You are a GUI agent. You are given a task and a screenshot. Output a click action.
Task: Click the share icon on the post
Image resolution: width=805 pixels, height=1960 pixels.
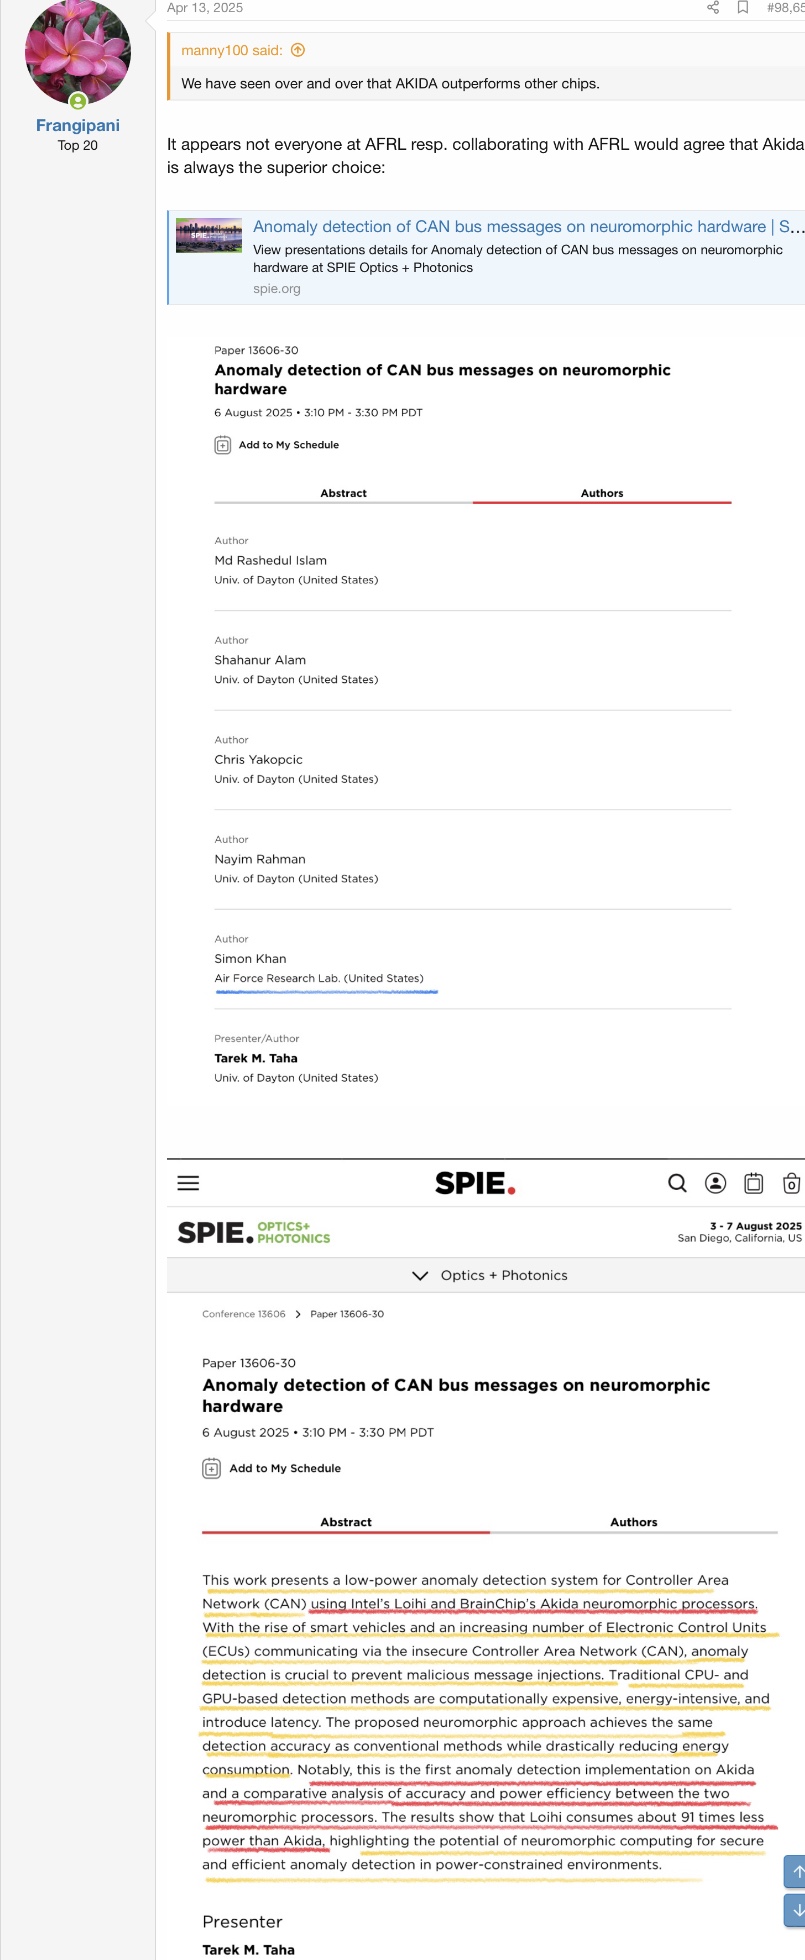pos(713,8)
